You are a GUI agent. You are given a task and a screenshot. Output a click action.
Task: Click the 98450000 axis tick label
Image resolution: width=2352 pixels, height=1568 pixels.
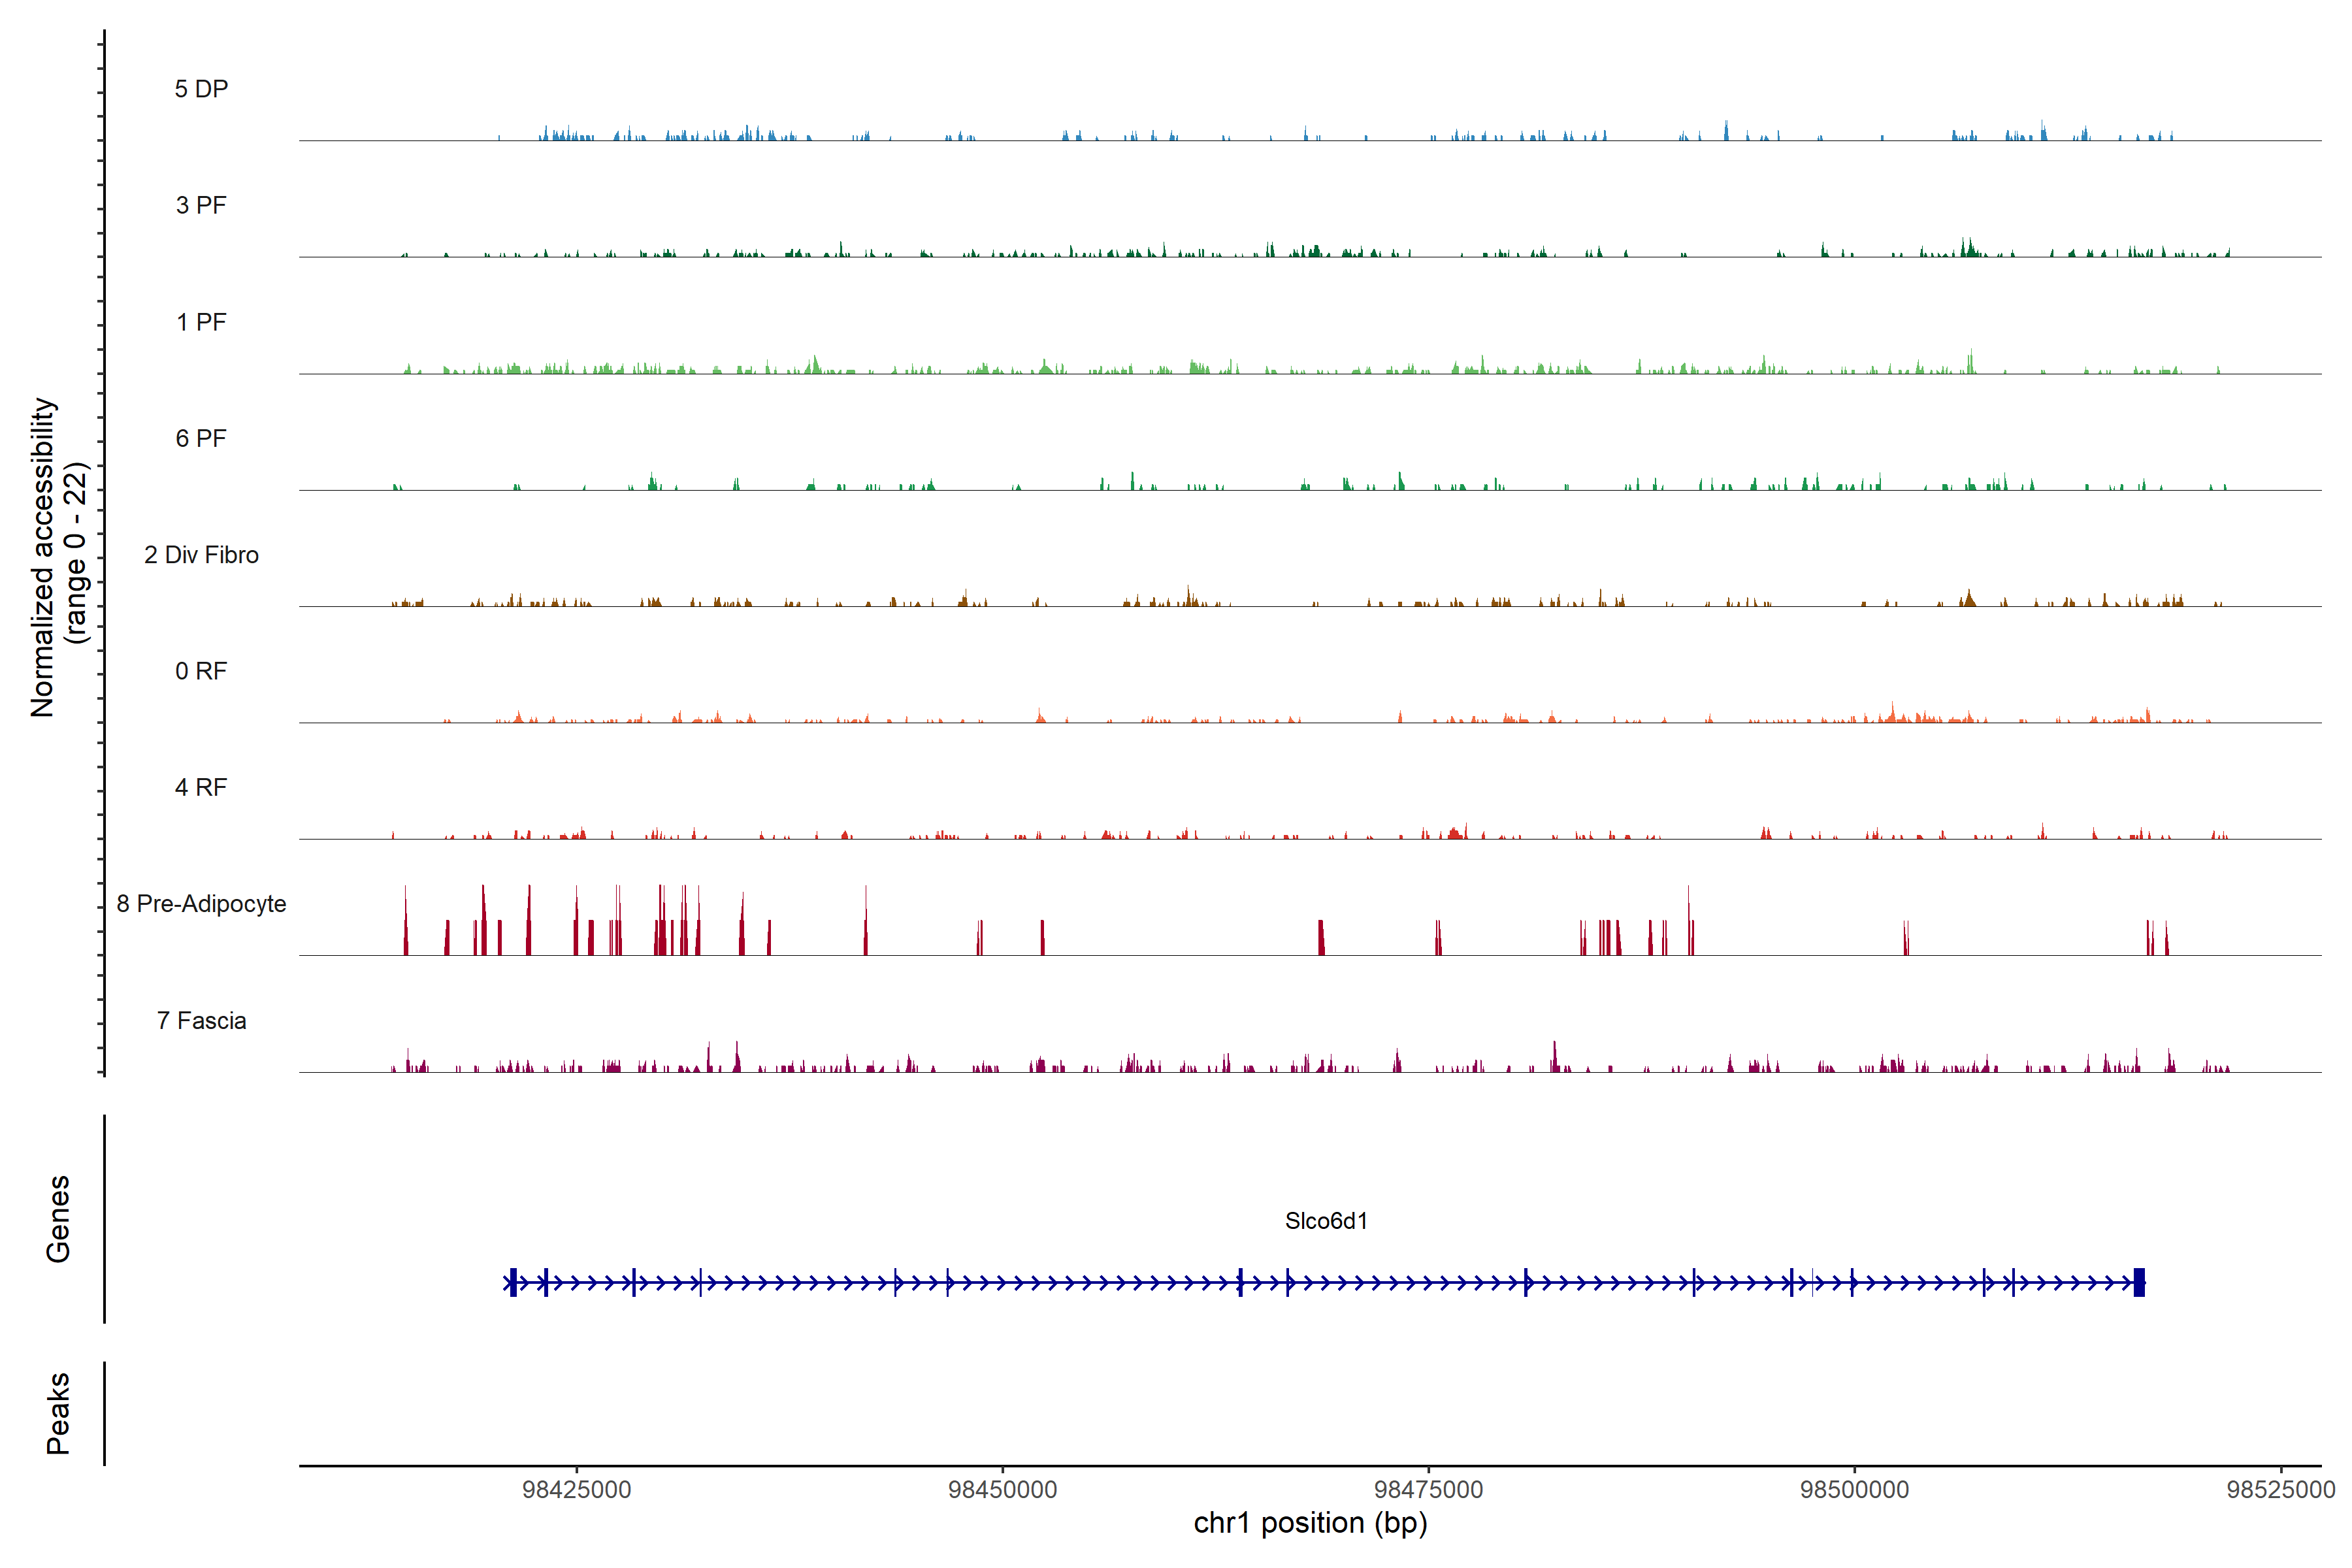[x=1003, y=1489]
